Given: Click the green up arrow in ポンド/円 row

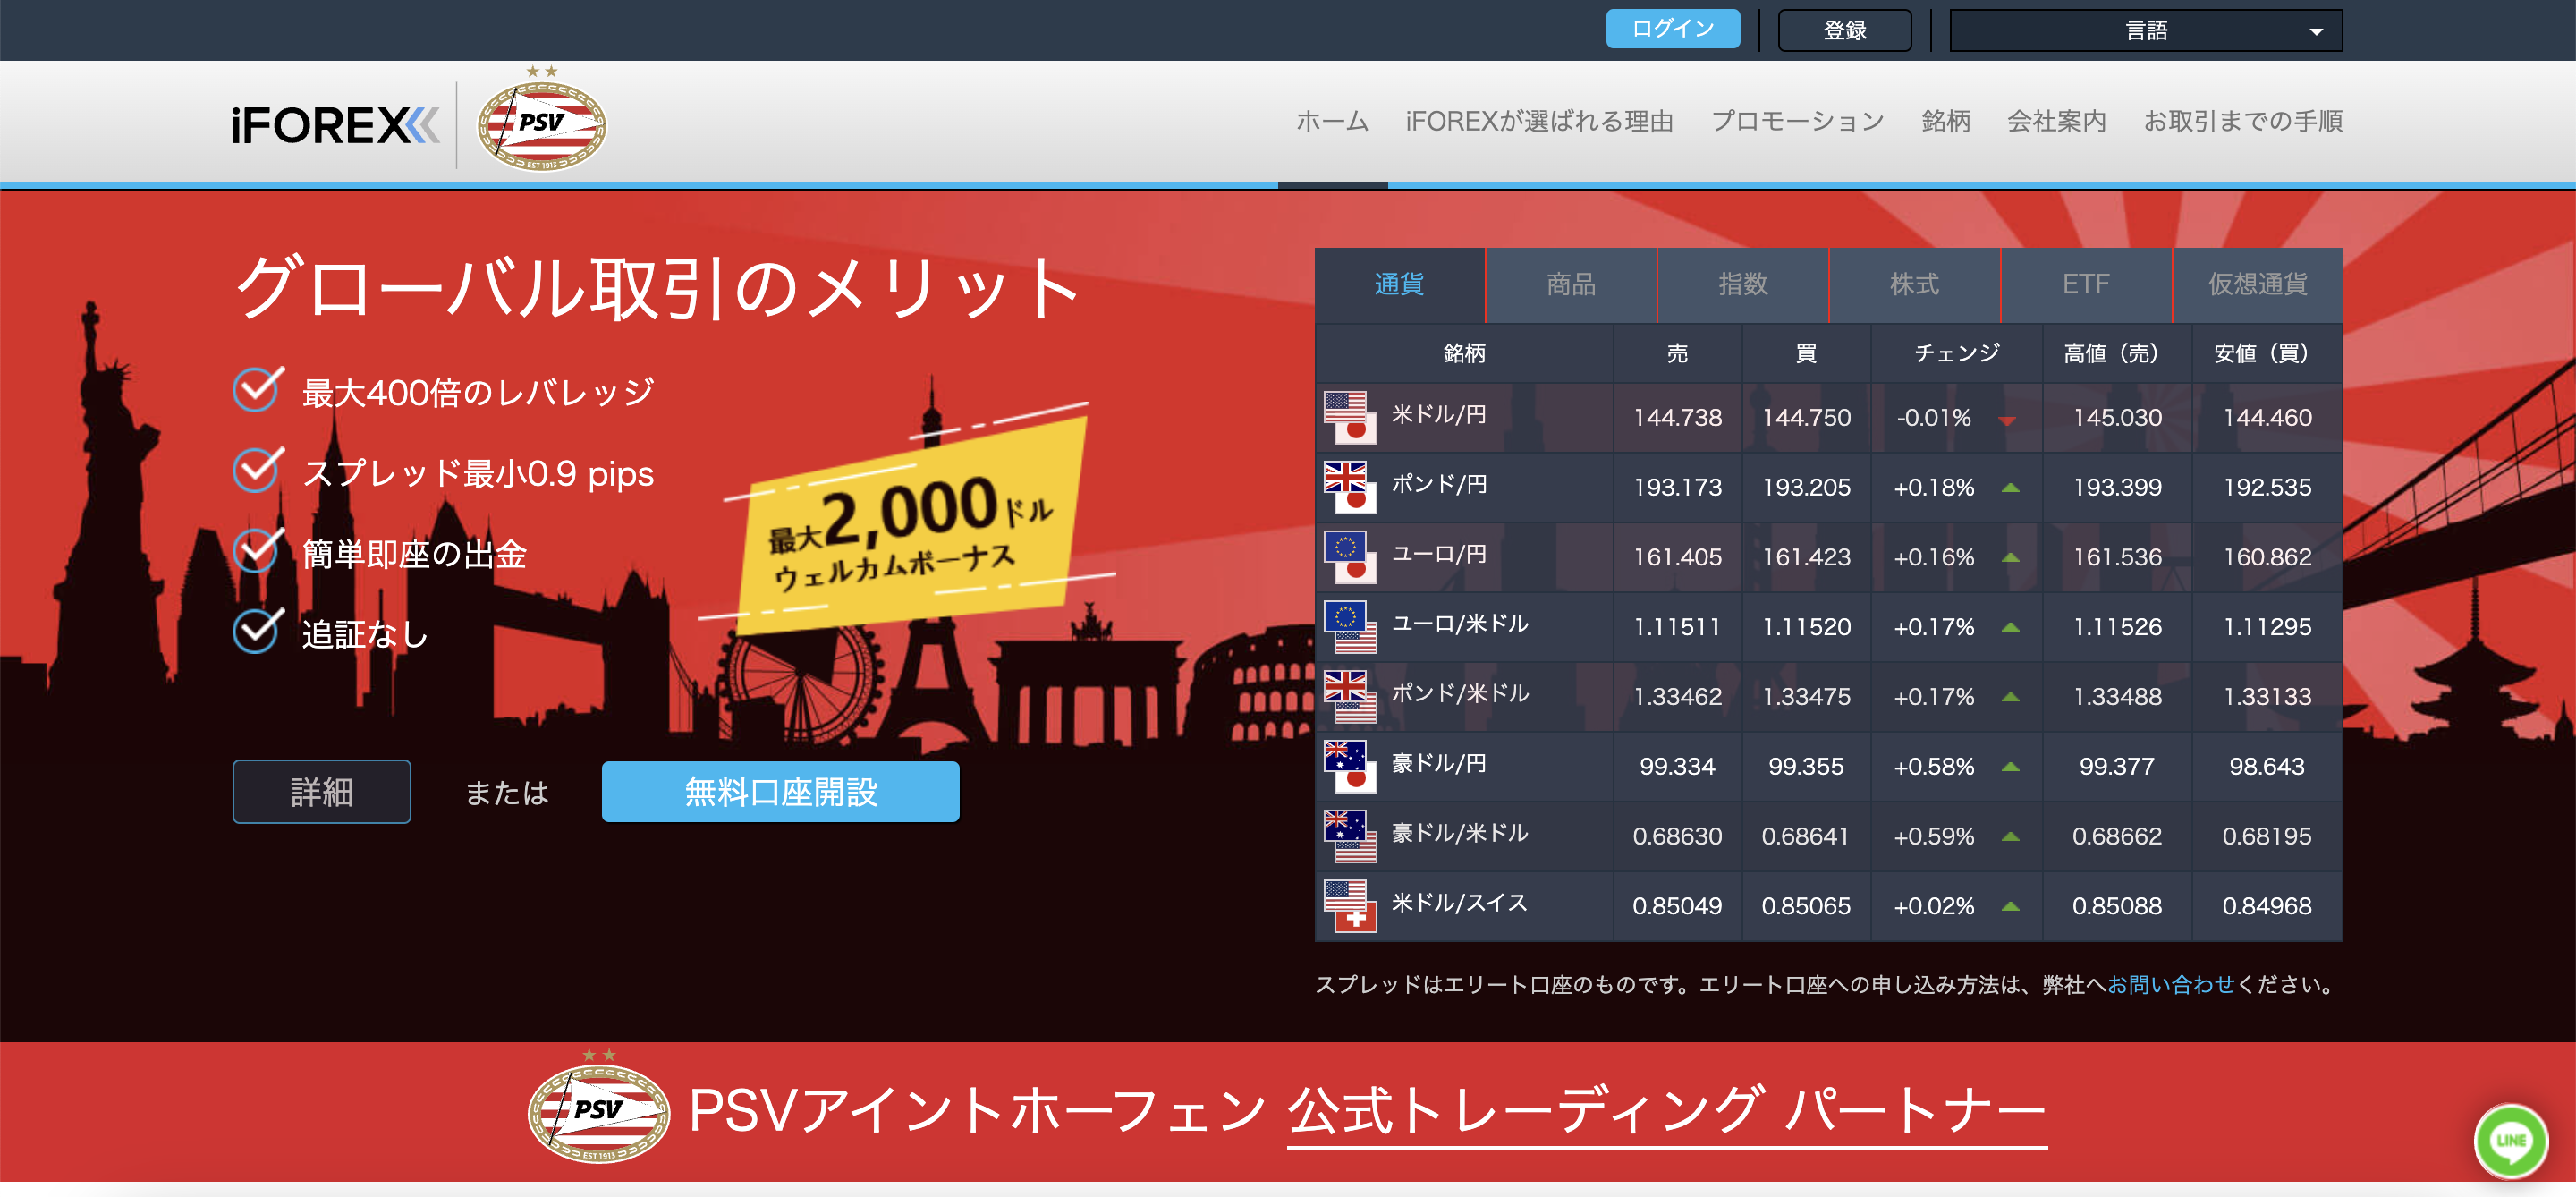Looking at the screenshot, I should (2010, 488).
